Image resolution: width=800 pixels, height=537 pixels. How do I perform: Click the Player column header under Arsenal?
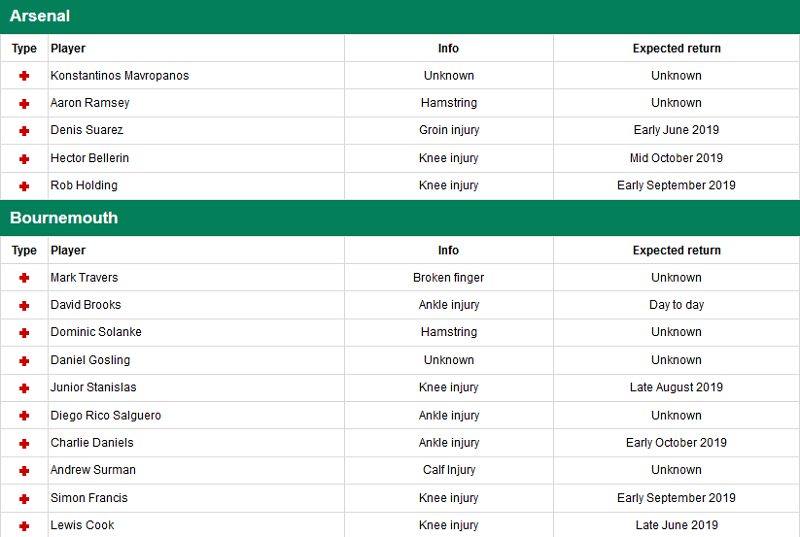[68, 48]
